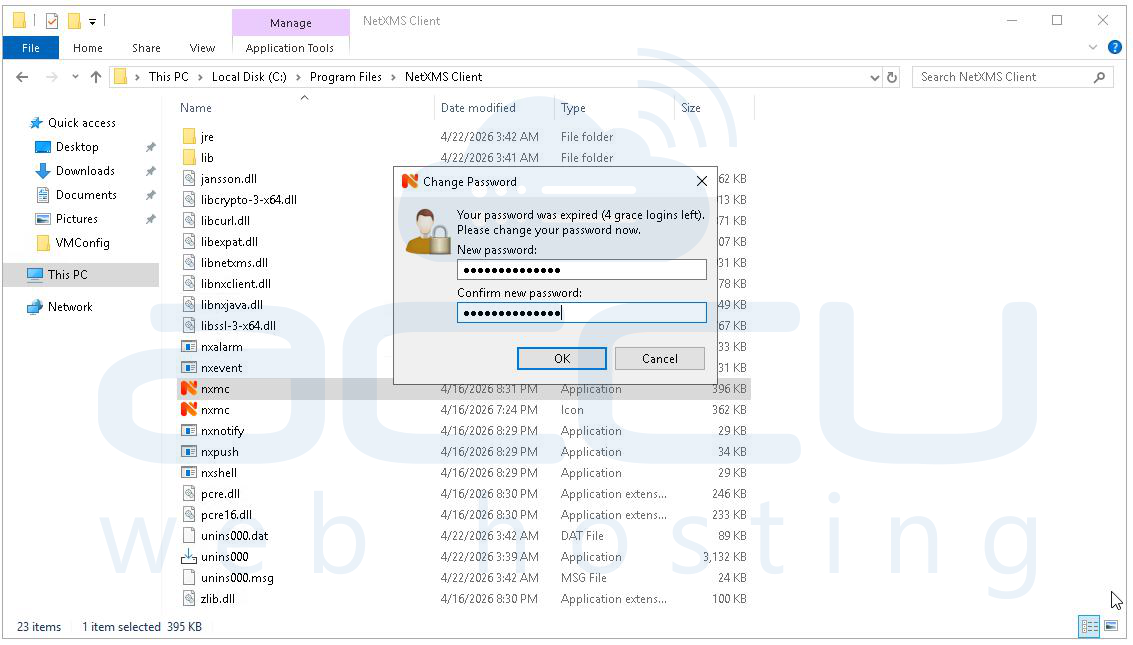Select libnetxms.dll file icon
Viewport: 1133px width, 645px height.
point(189,262)
